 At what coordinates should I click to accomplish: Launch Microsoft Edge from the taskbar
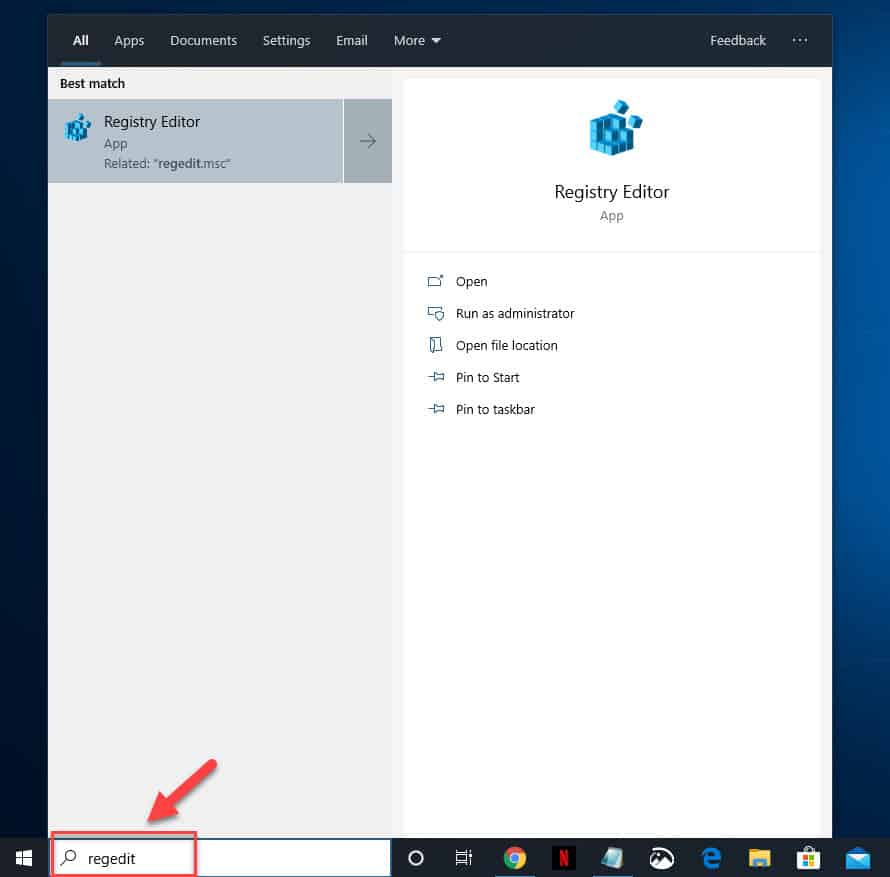click(x=711, y=858)
